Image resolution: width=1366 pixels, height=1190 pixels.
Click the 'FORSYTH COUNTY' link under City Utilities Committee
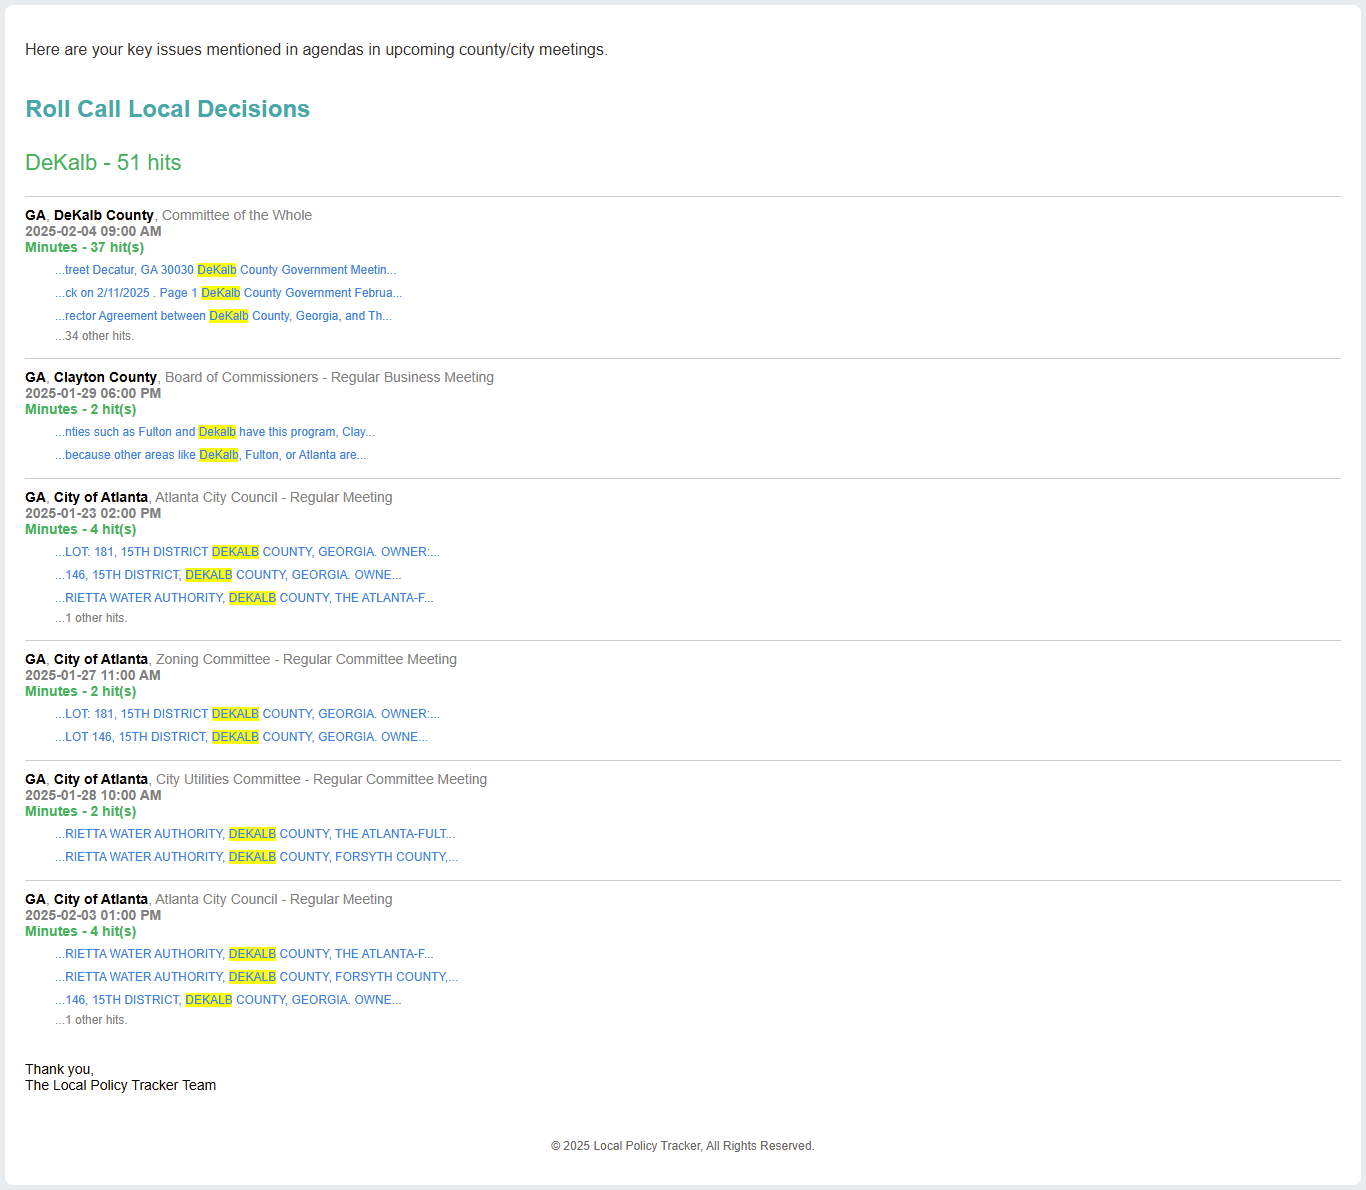pos(256,857)
